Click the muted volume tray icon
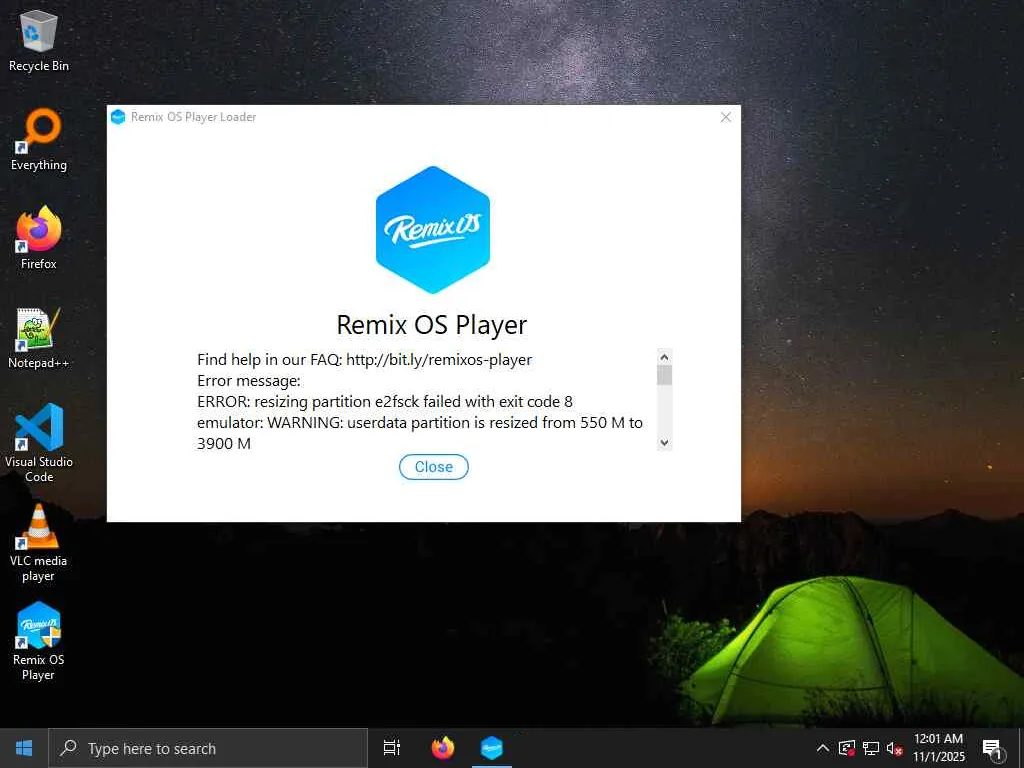The image size is (1024, 768). (894, 748)
